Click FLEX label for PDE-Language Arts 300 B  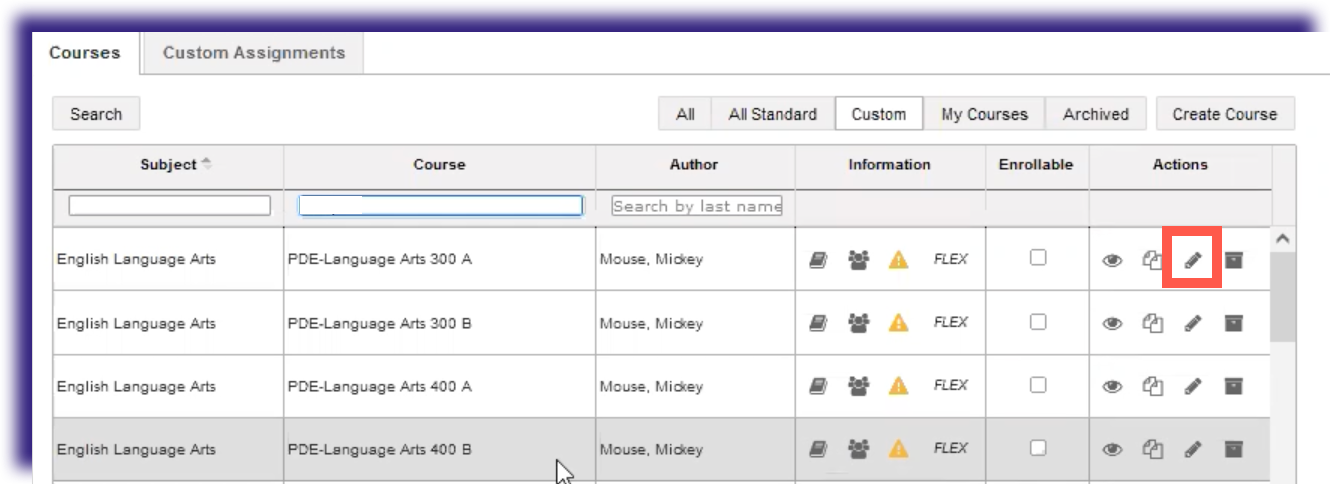(x=950, y=323)
